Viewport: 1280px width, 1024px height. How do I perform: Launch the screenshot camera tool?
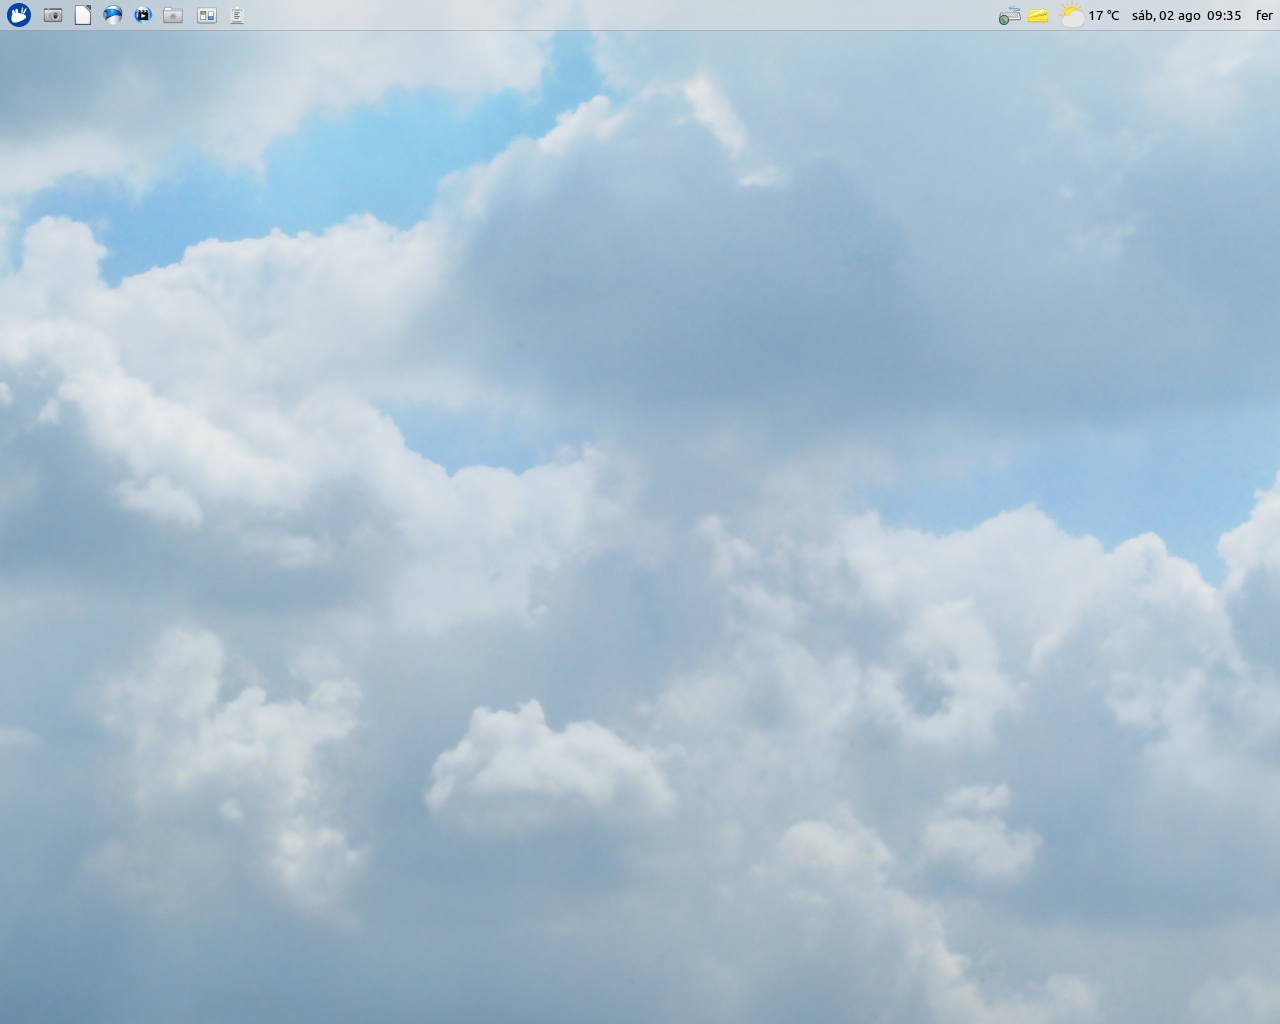coord(53,15)
